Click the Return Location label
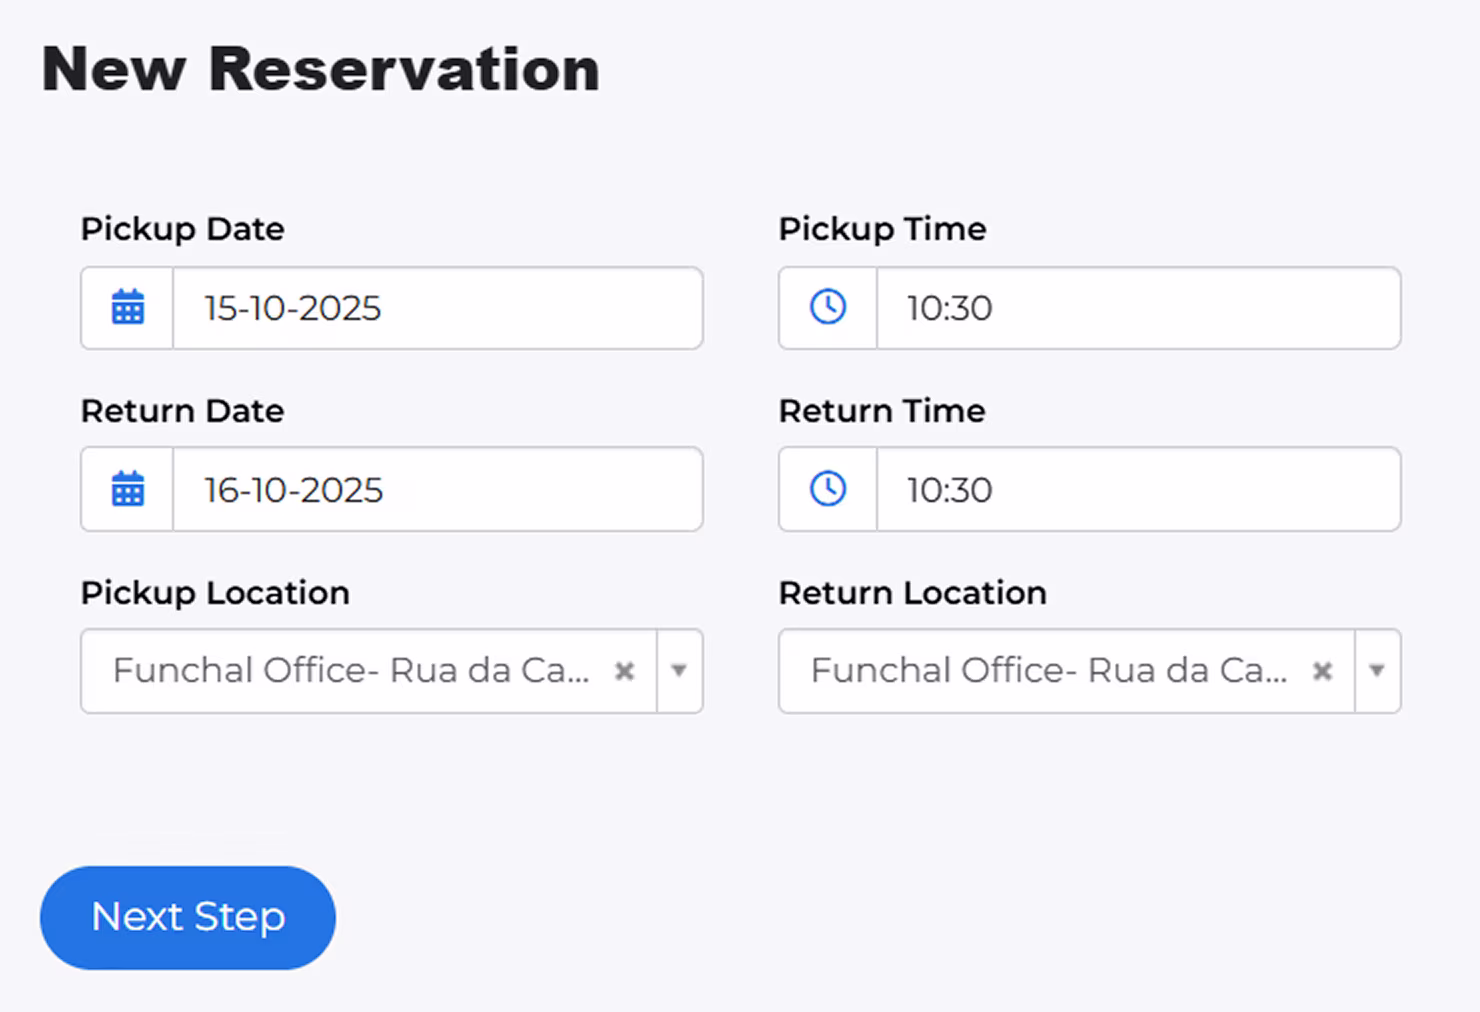 pos(912,593)
